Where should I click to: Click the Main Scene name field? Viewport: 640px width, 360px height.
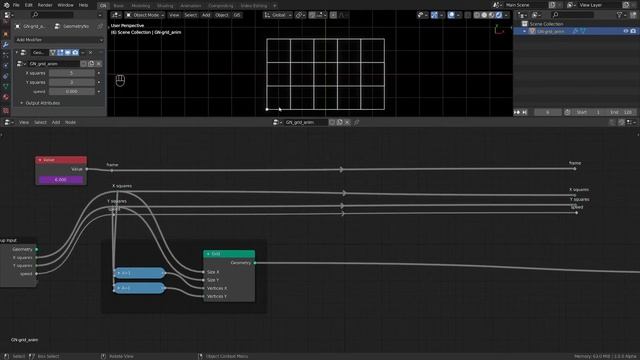pyautogui.click(x=525, y=5)
